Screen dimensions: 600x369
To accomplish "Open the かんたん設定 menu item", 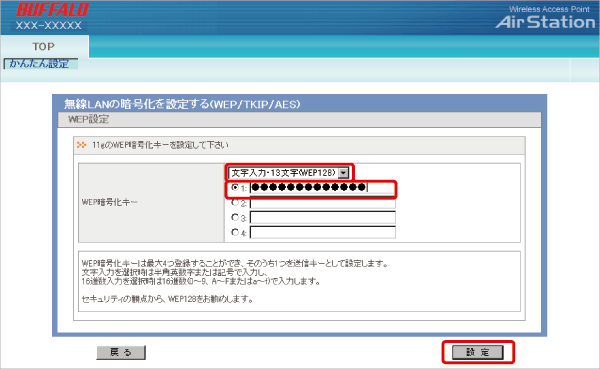I will (40, 64).
